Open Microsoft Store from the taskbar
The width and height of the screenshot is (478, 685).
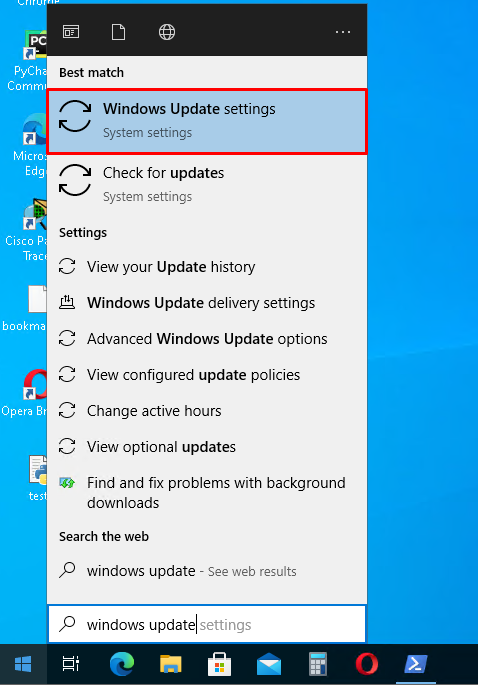coord(219,664)
